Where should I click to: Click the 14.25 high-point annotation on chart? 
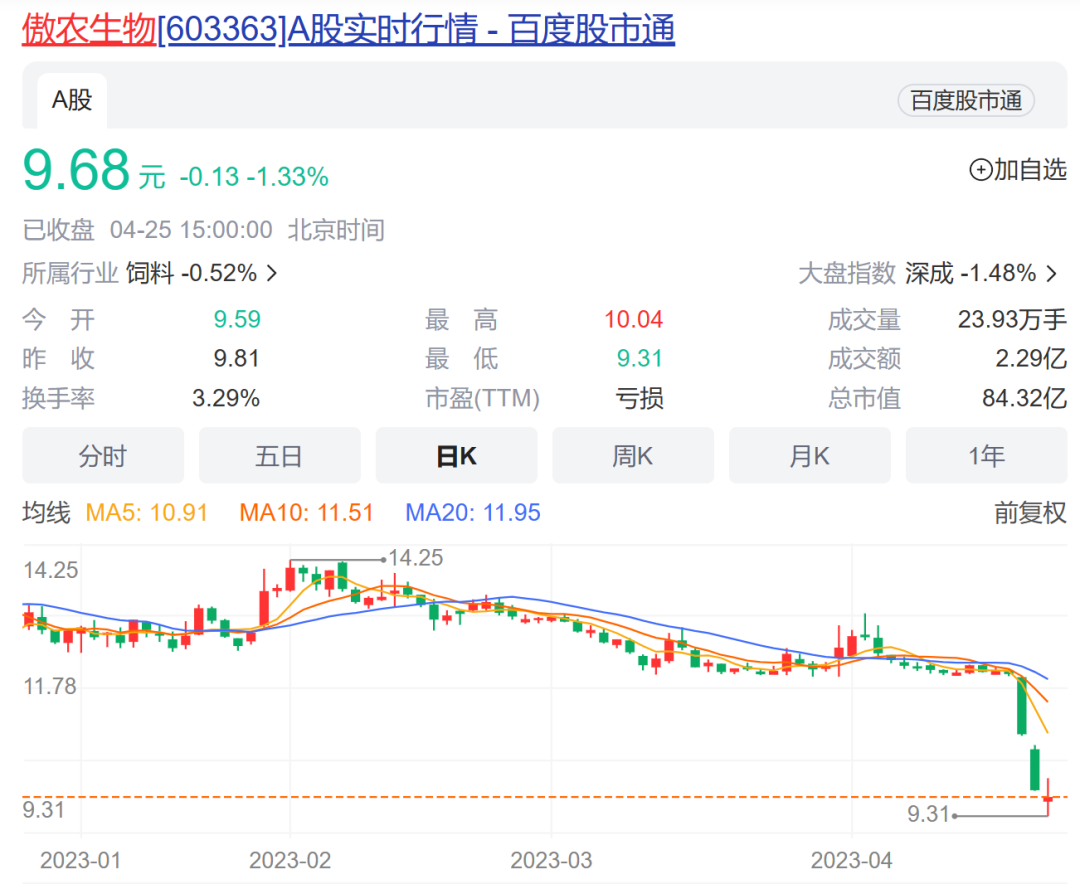click(x=416, y=558)
